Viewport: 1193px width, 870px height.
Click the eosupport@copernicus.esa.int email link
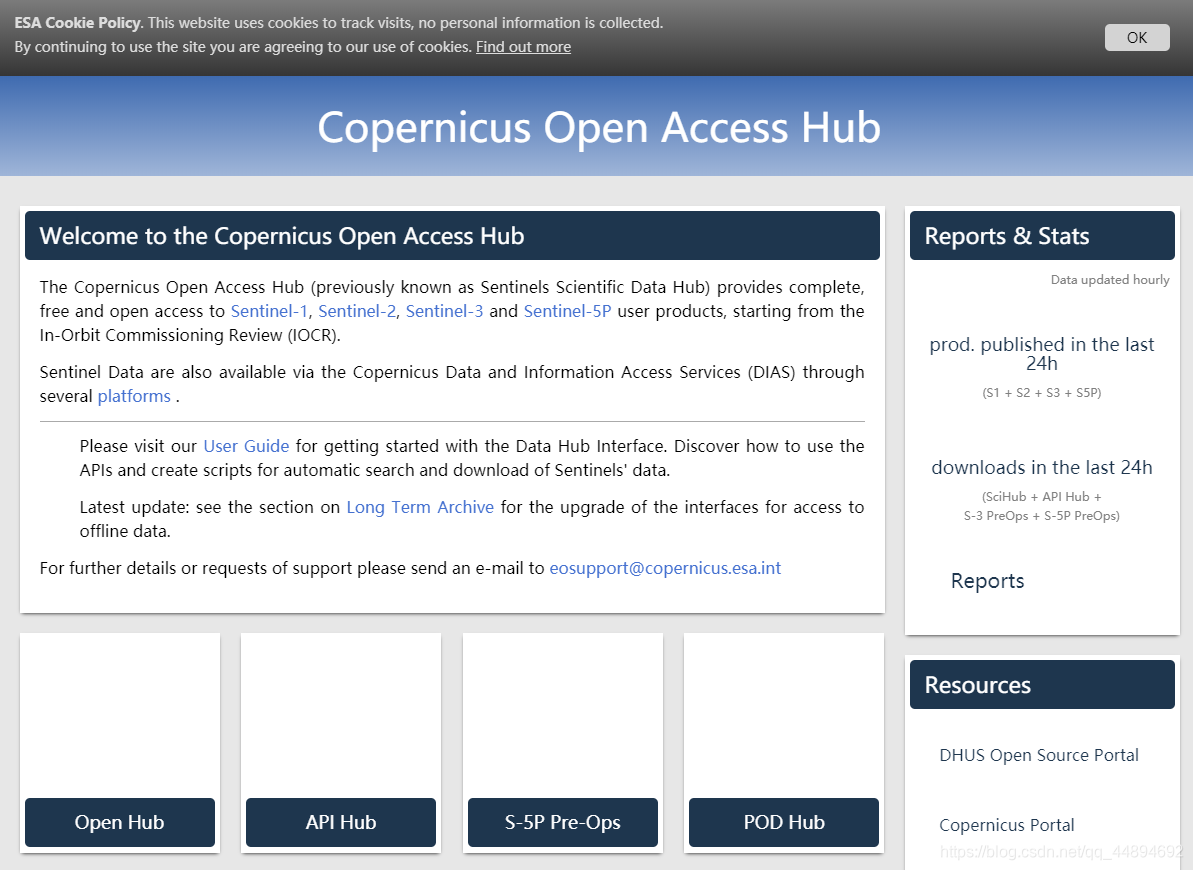pos(665,569)
